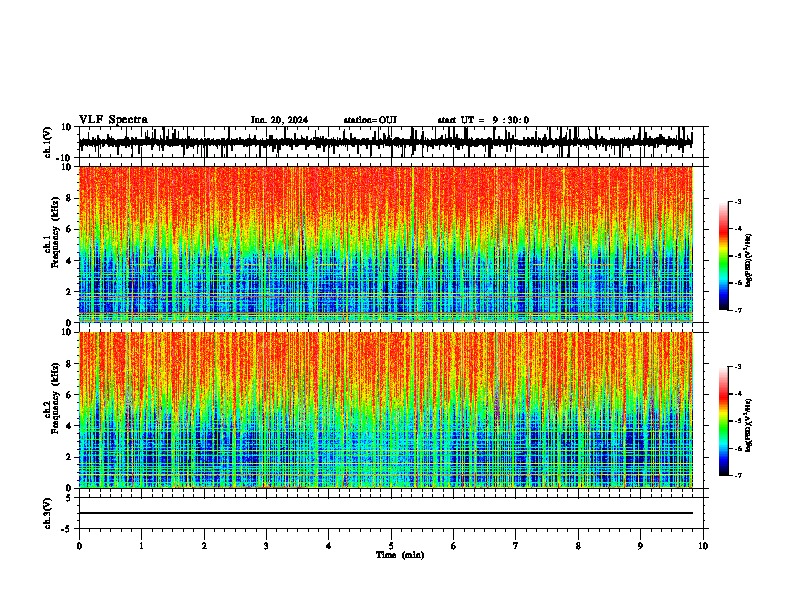The image size is (792, 612).
Task: Click the "-3" label on ch.1 color scale
Action: pos(738,201)
